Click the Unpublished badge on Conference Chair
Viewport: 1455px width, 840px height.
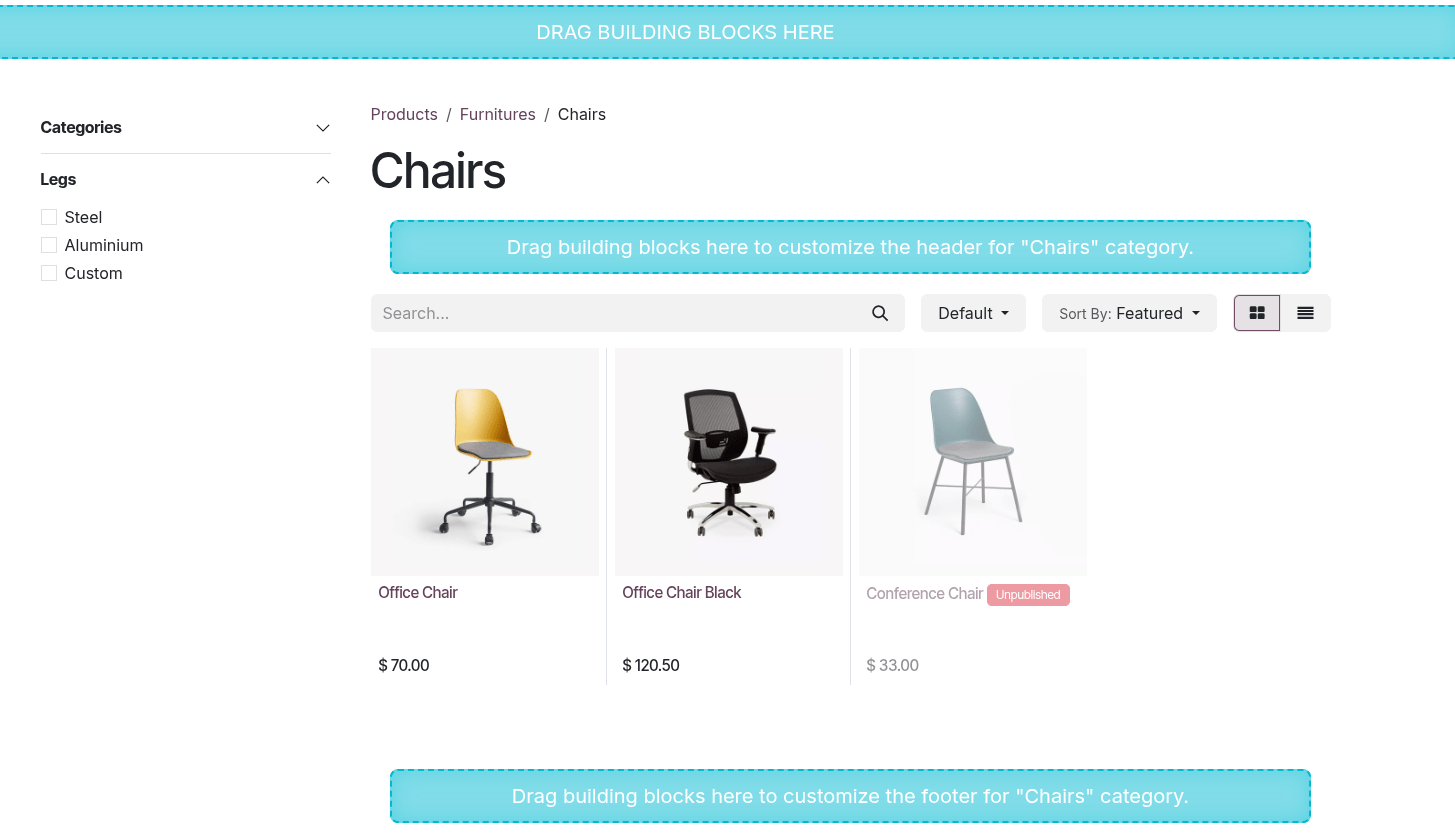click(1028, 595)
